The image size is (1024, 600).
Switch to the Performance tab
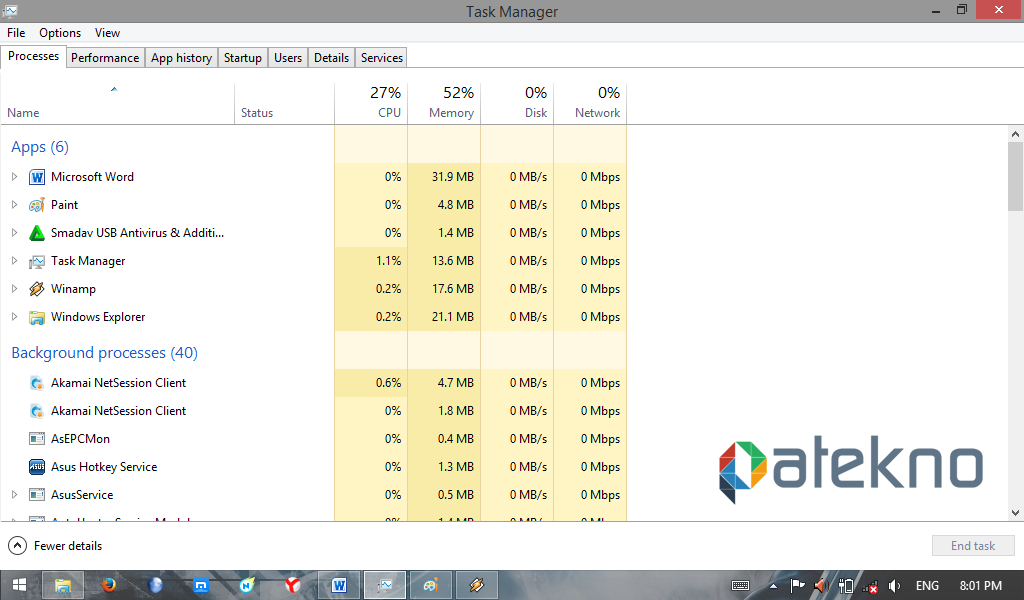click(105, 57)
